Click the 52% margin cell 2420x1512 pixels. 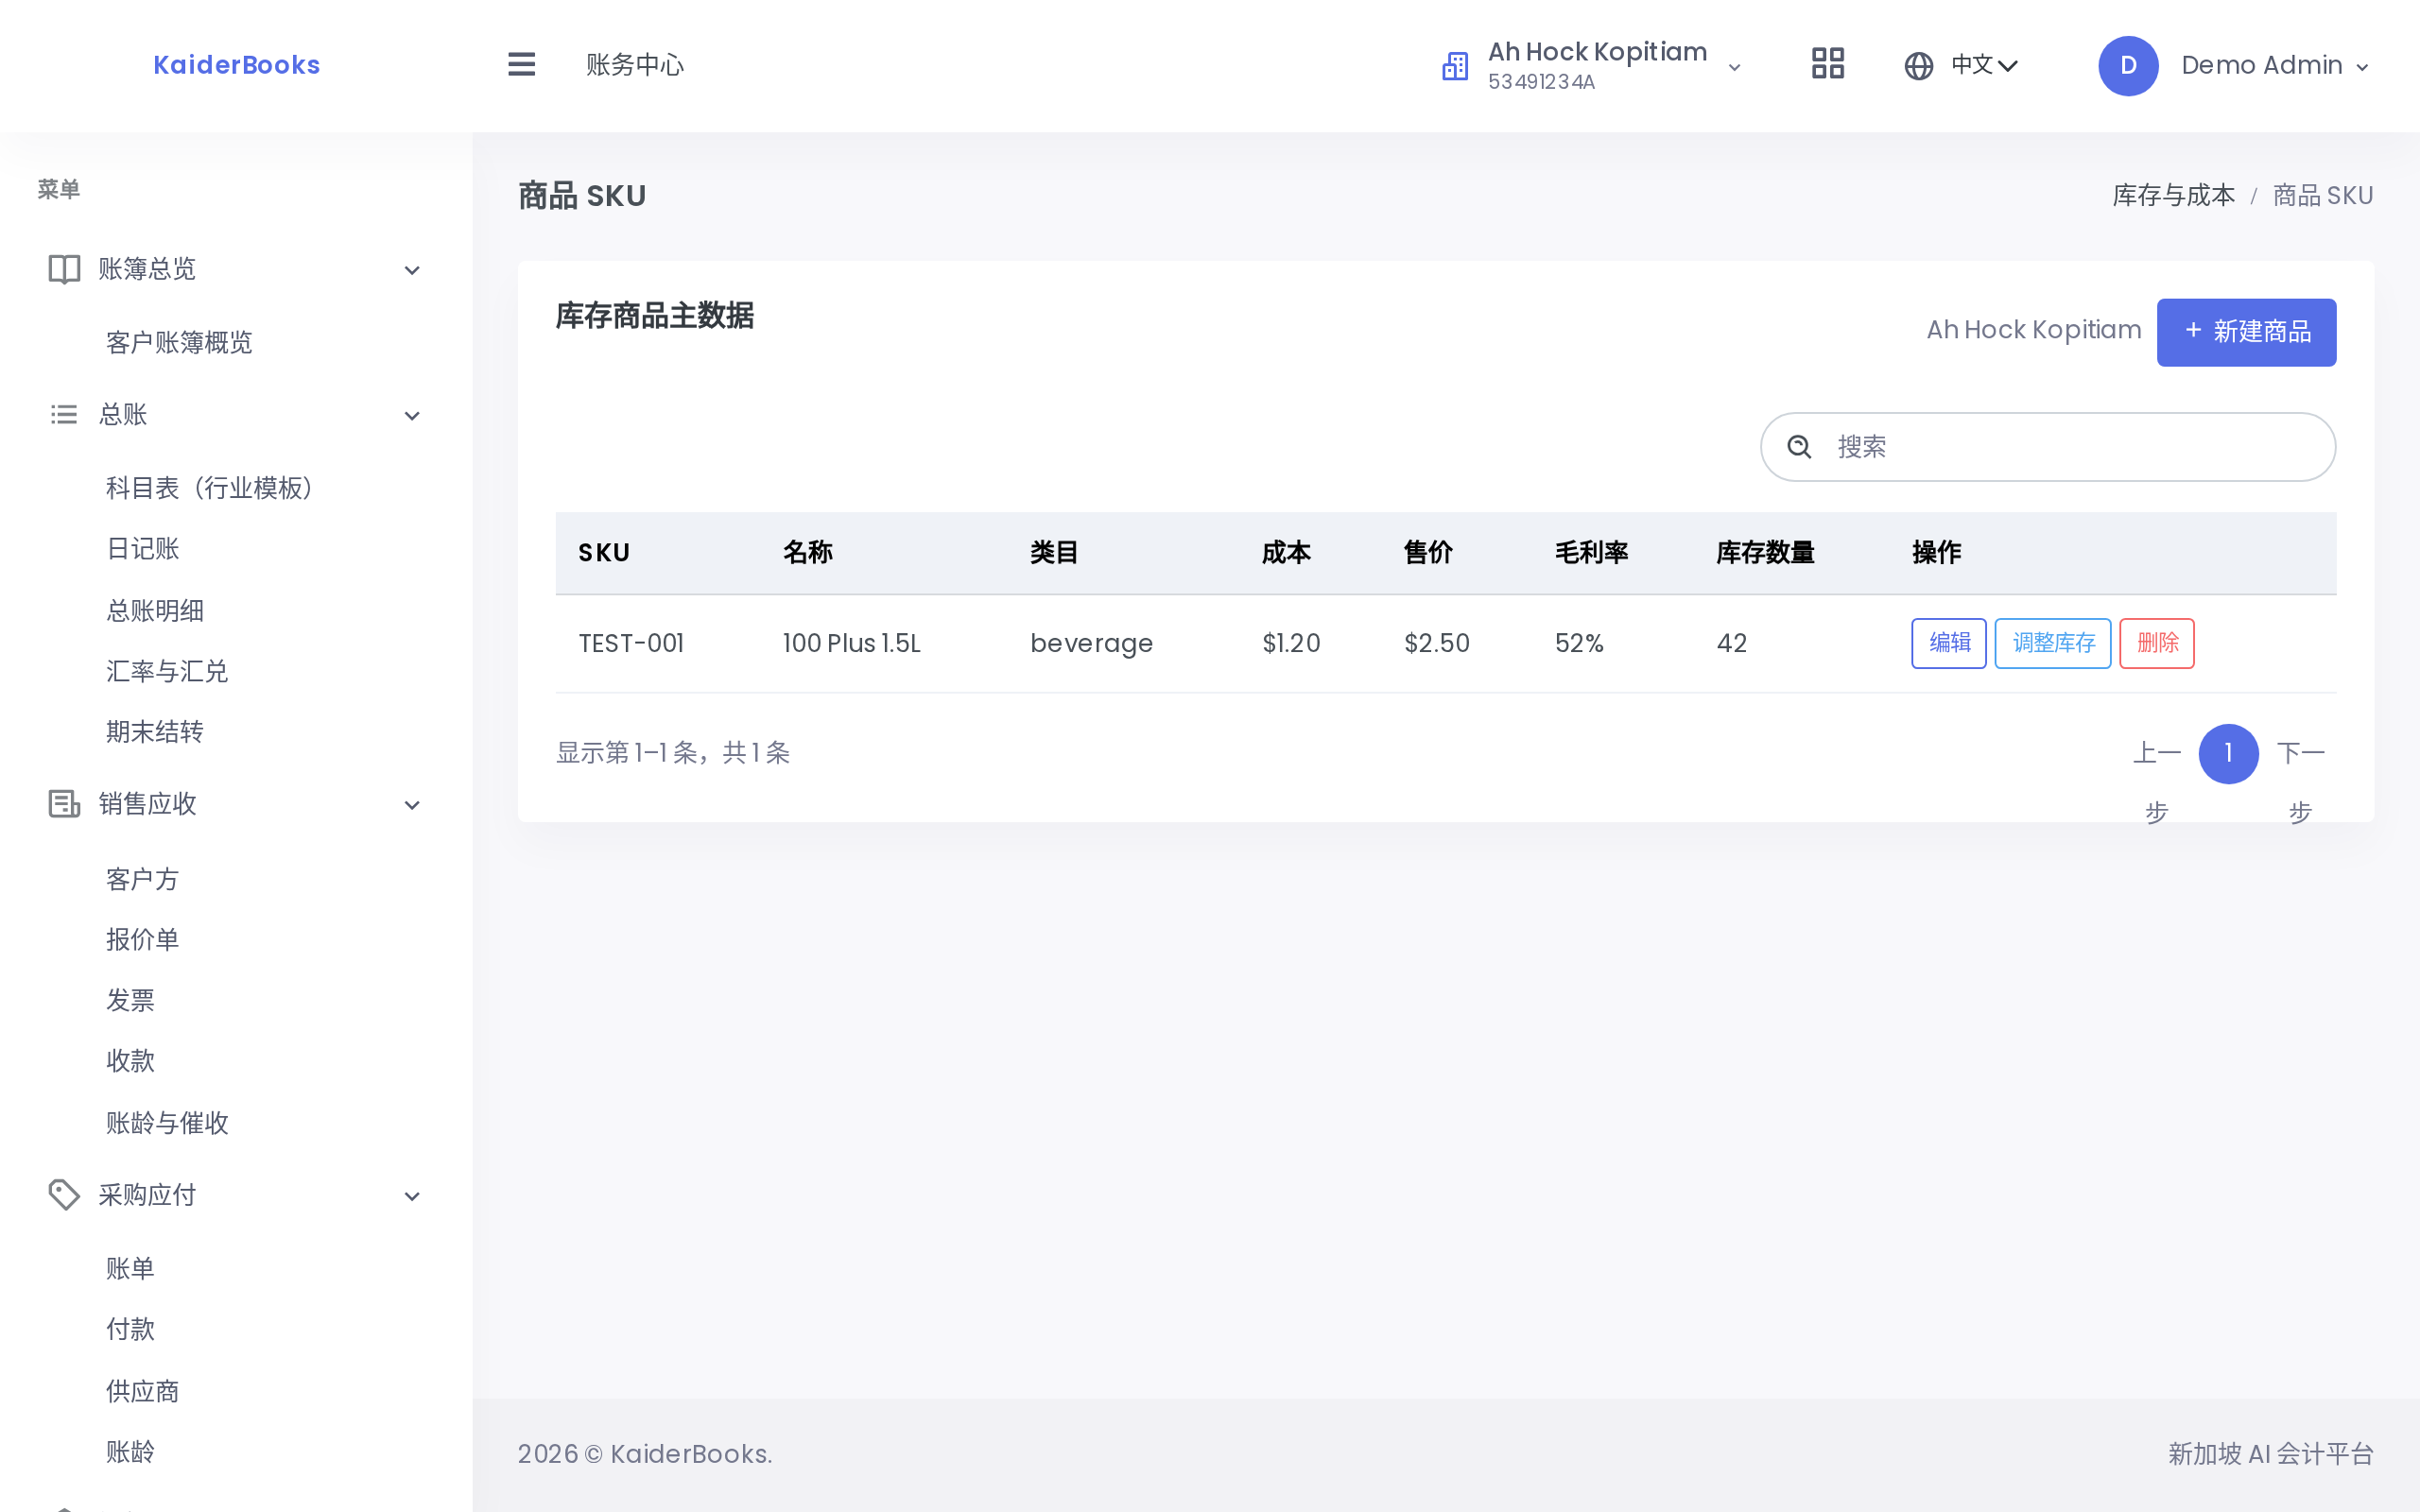click(x=1579, y=643)
